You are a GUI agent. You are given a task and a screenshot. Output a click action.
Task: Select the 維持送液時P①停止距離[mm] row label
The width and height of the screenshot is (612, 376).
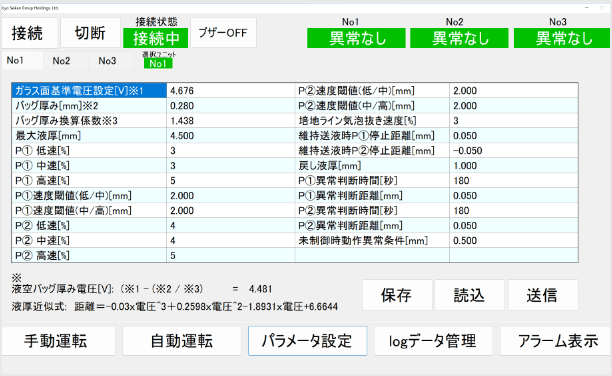[x=372, y=135]
